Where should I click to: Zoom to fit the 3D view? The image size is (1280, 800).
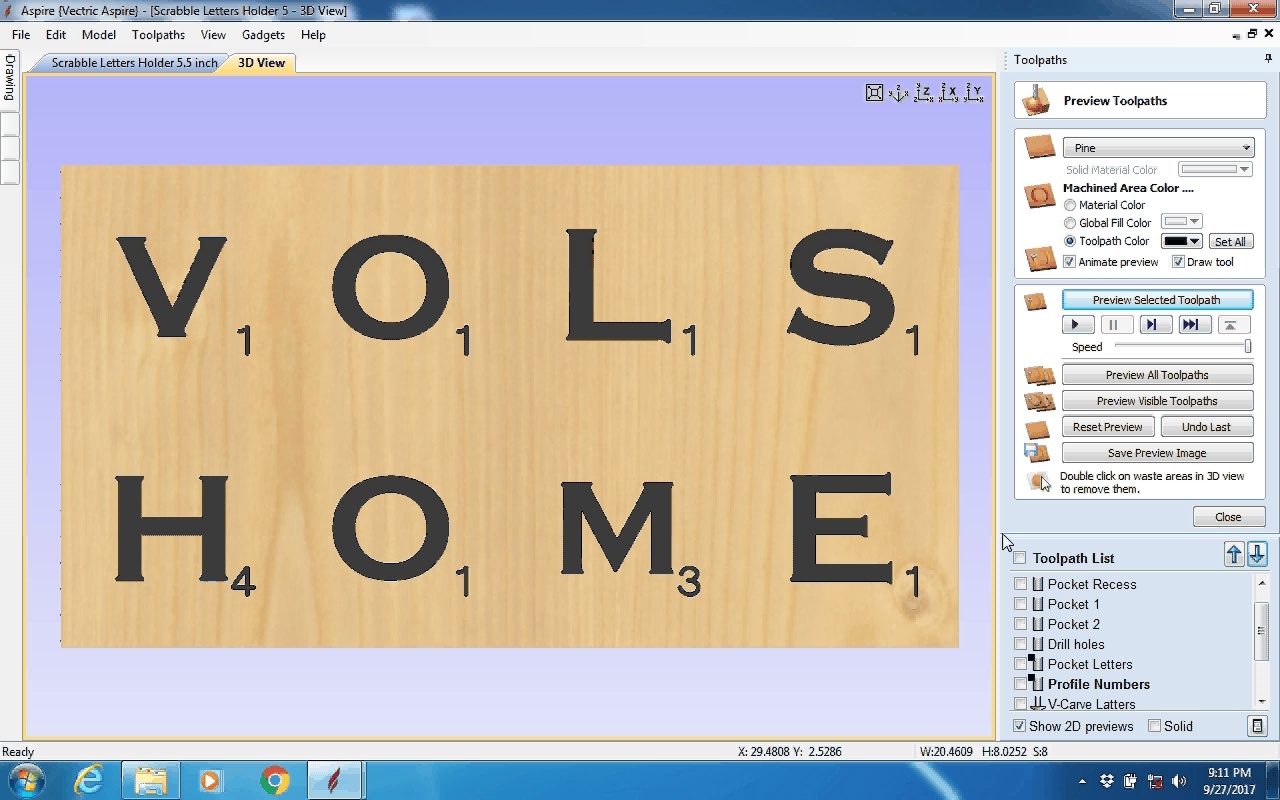(874, 93)
